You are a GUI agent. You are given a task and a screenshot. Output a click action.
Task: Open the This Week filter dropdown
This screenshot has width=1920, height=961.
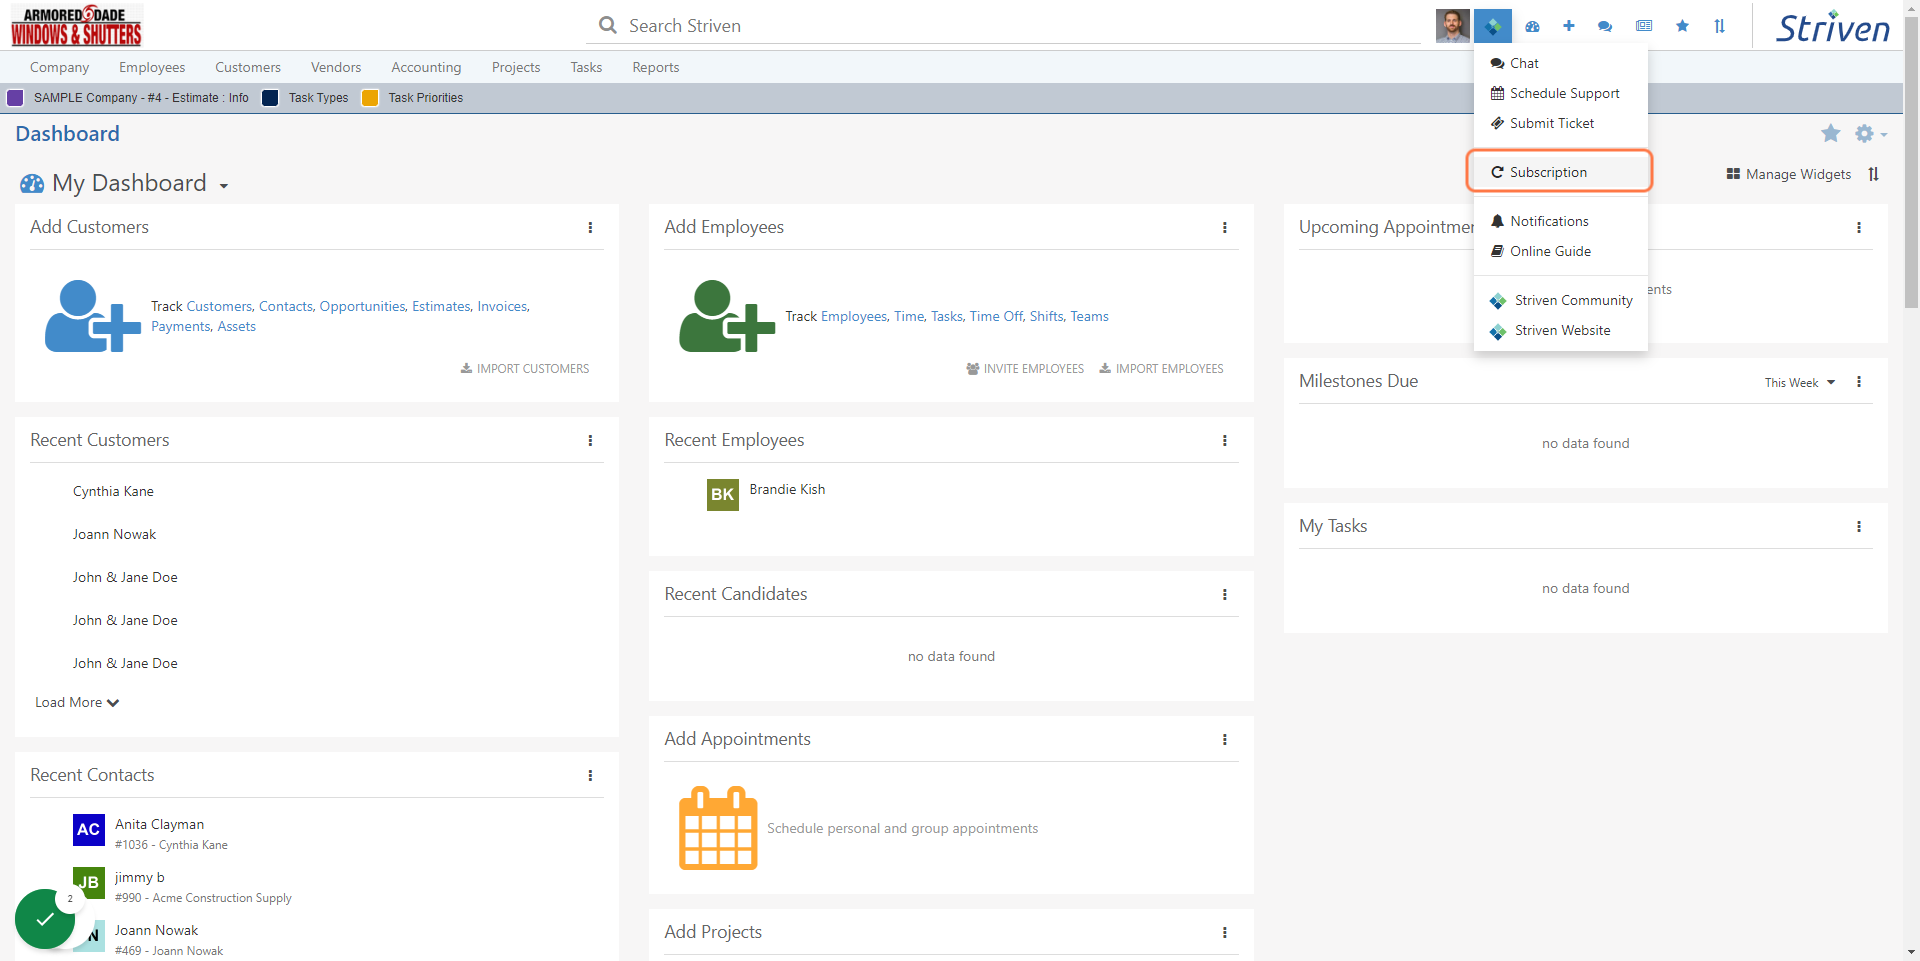point(1800,383)
